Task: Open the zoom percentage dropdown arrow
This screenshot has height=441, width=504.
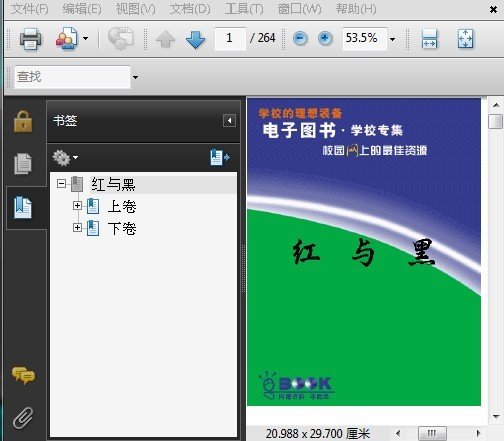Action: tap(393, 39)
